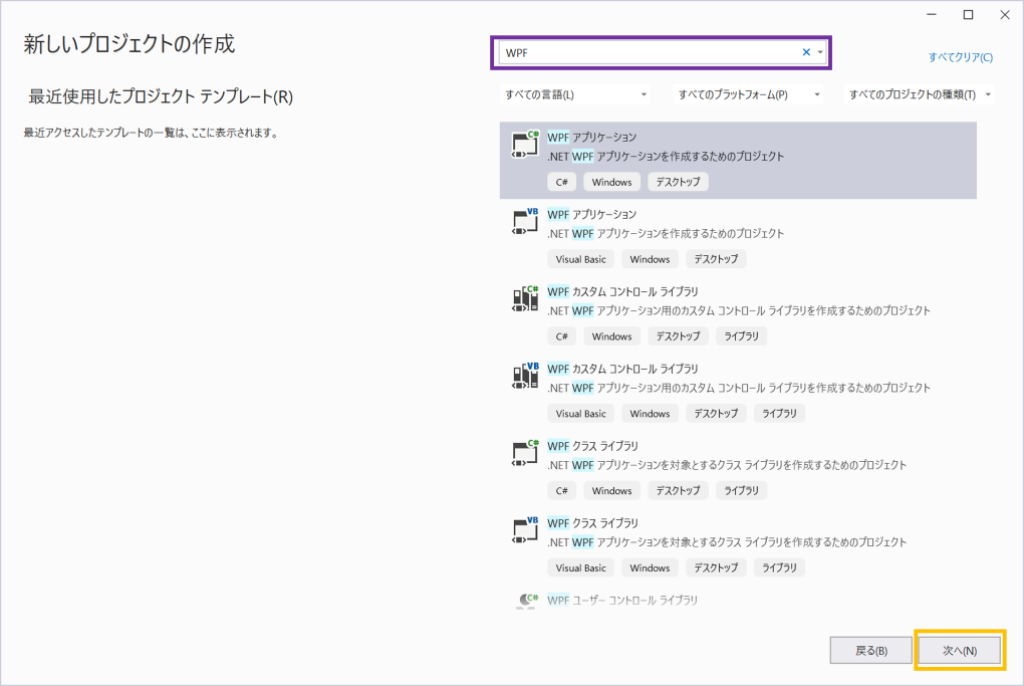Open the search history dropdown arrow

(x=820, y=52)
